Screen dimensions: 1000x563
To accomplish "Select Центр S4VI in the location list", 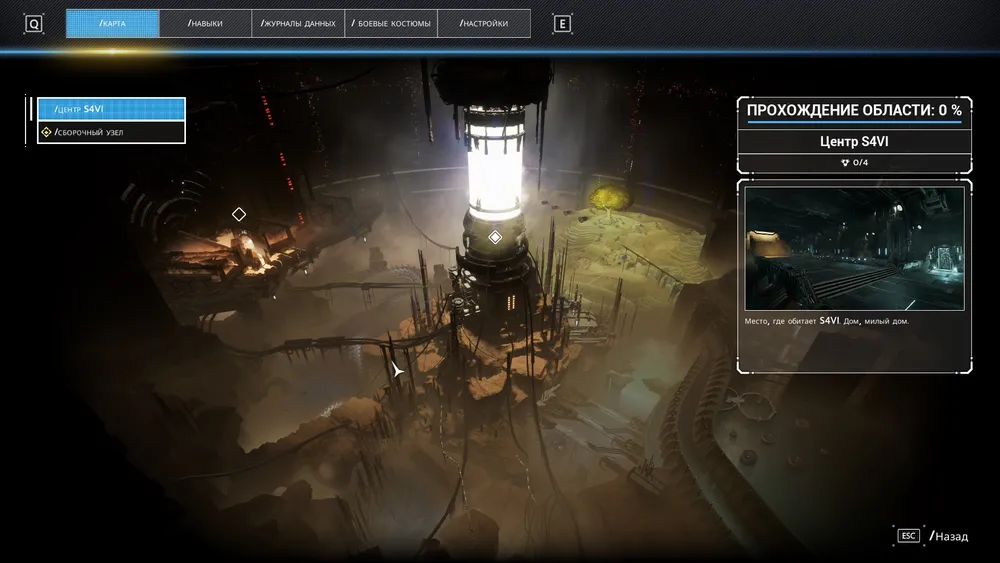I will click(111, 108).
